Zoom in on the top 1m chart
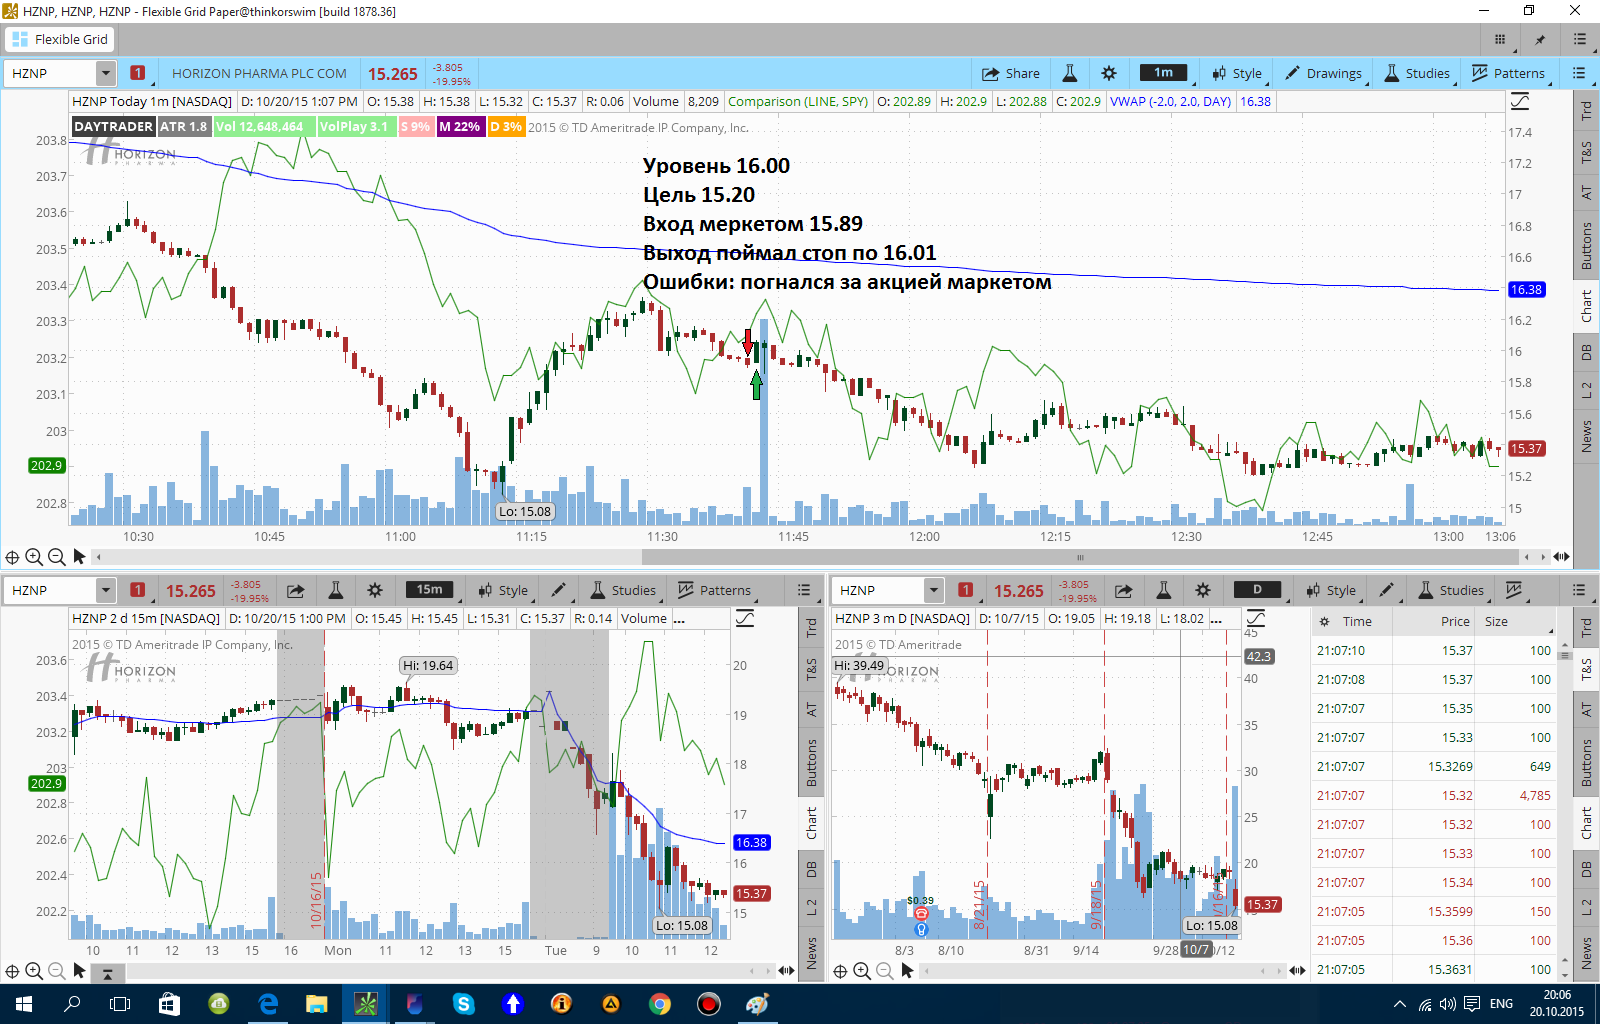The width and height of the screenshot is (1600, 1024). [34, 557]
